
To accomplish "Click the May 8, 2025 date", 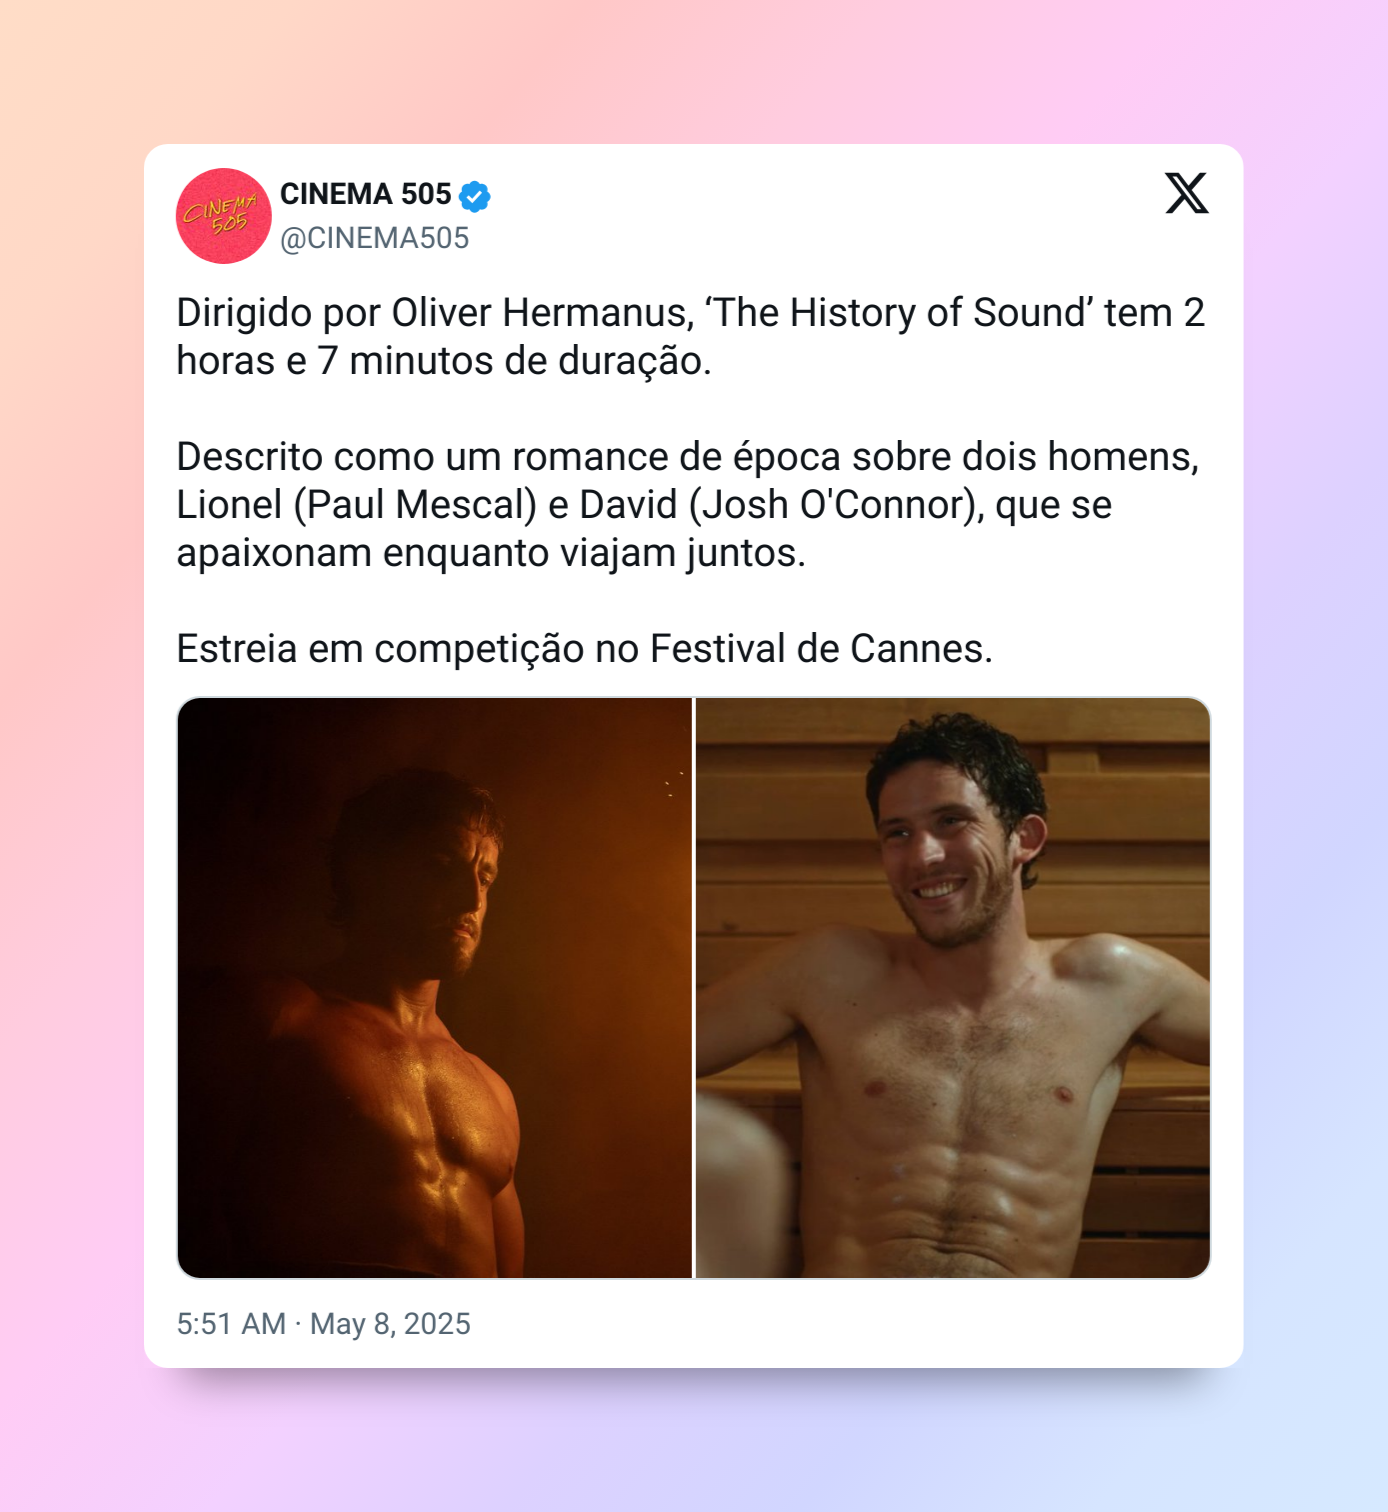I will 390,1324.
